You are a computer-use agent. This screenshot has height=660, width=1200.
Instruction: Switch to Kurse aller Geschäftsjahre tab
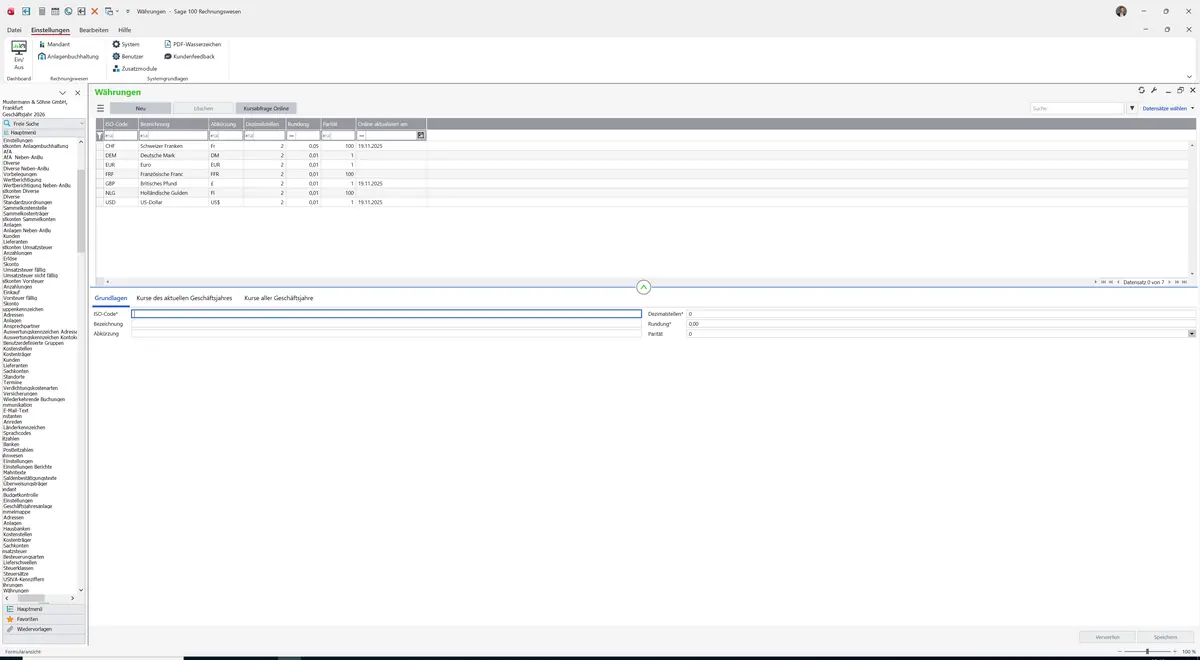click(x=278, y=298)
